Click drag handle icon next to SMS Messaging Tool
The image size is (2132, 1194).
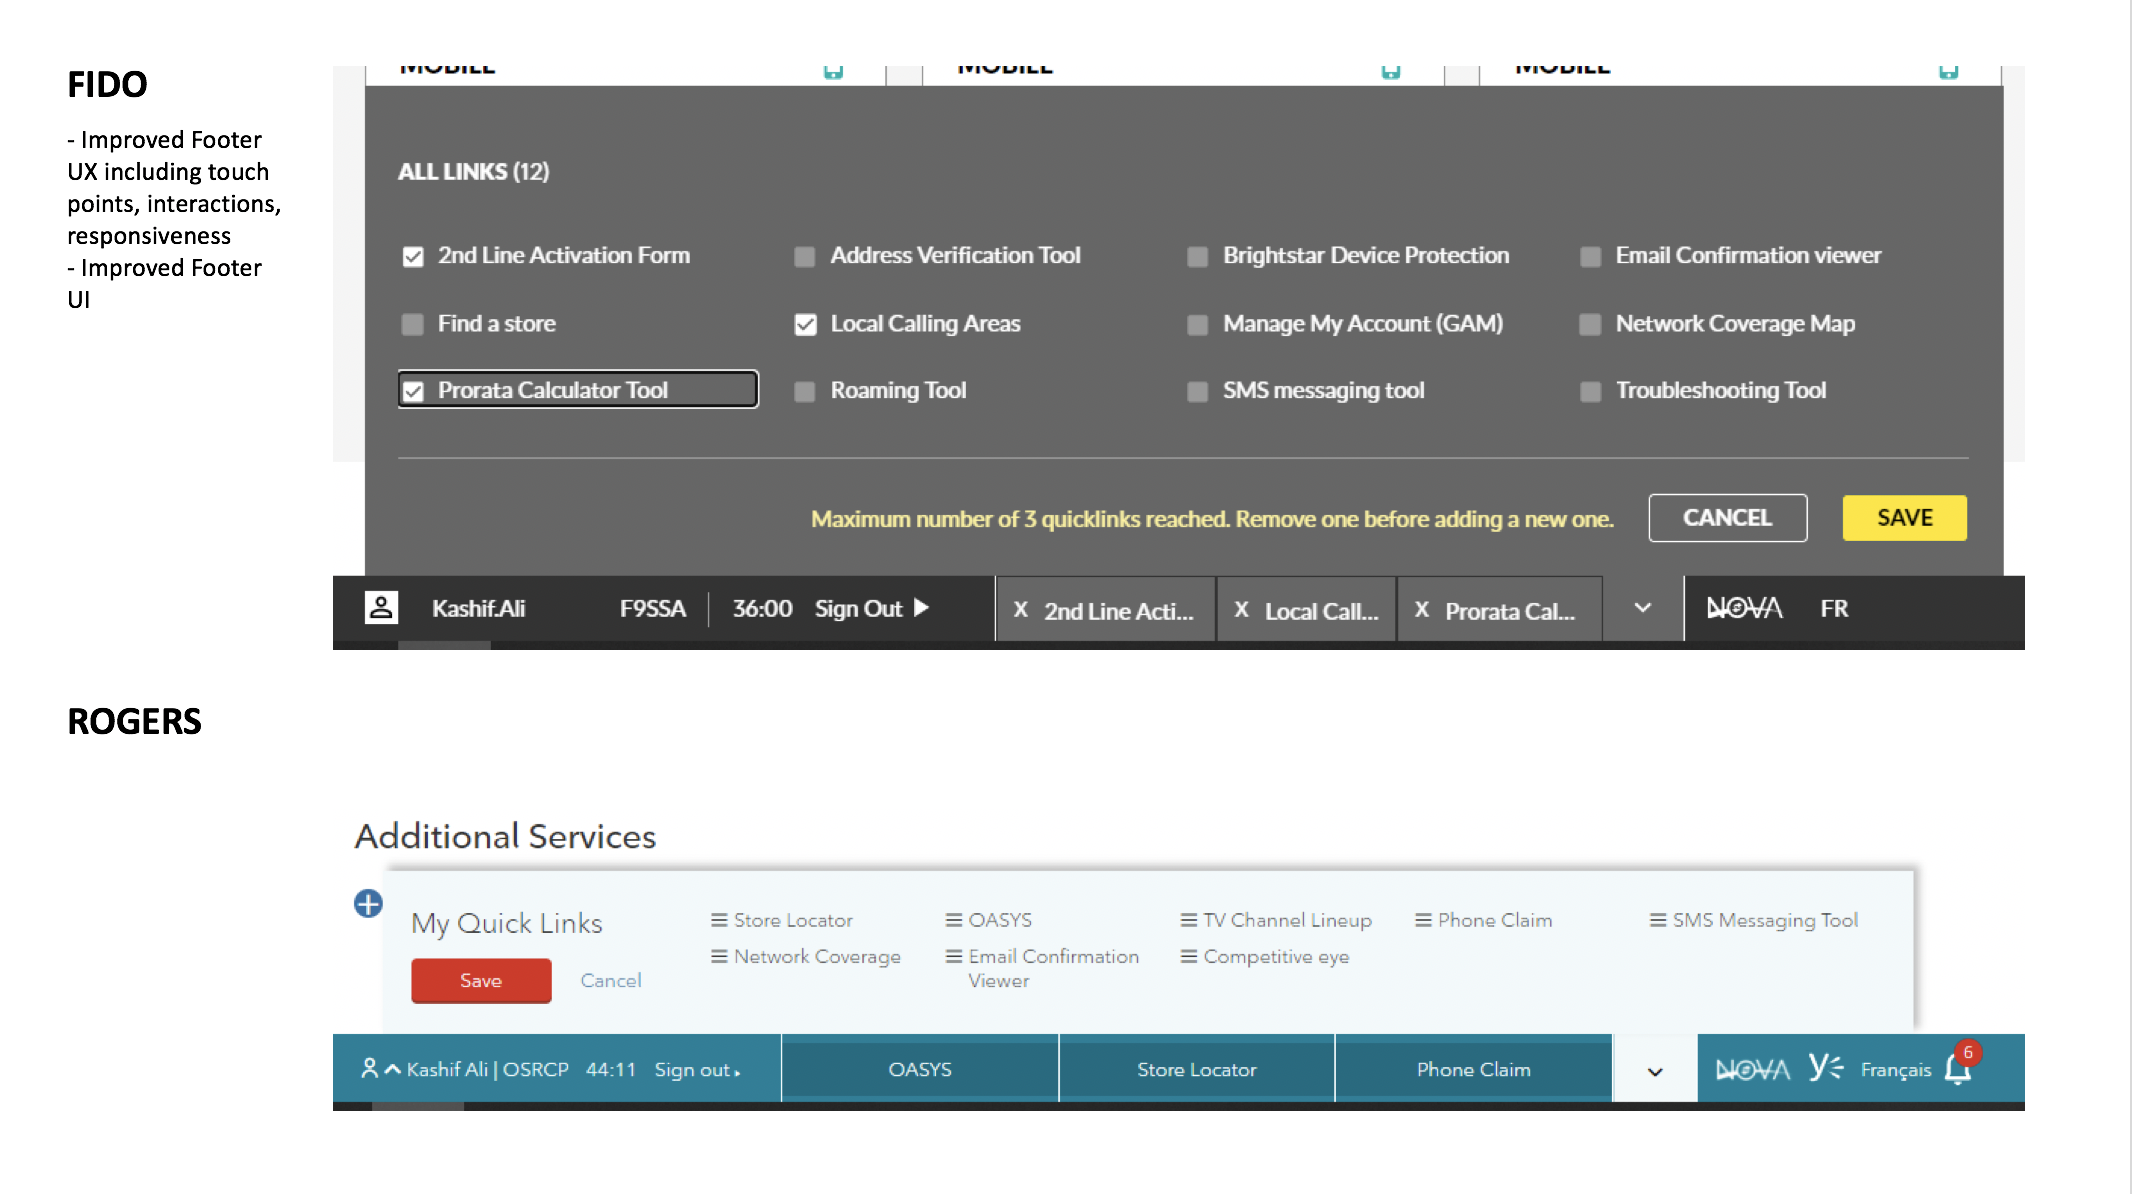[x=1658, y=920]
